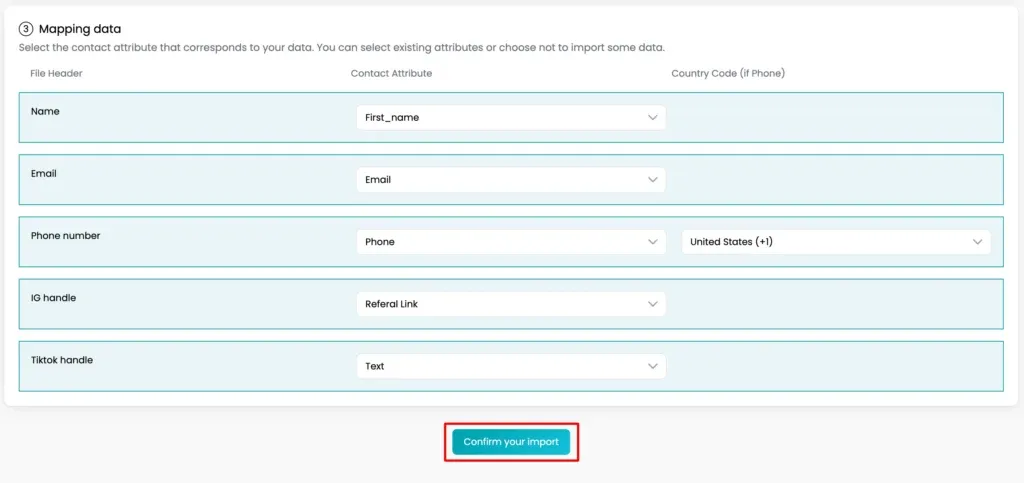This screenshot has width=1024, height=483.
Task: Open the Email contact attribute dropdown
Action: [511, 179]
